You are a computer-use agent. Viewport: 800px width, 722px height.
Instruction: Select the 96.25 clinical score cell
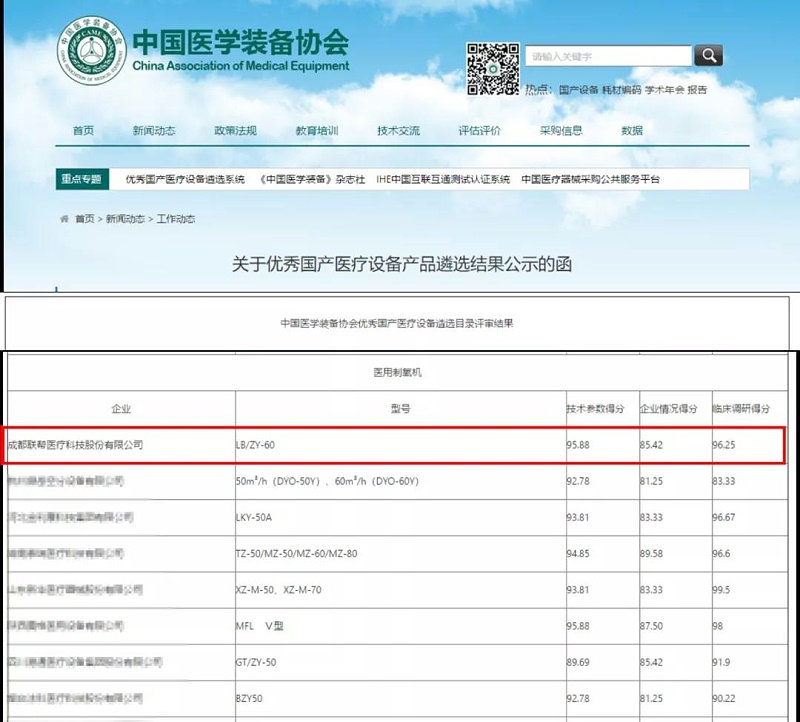pos(748,445)
